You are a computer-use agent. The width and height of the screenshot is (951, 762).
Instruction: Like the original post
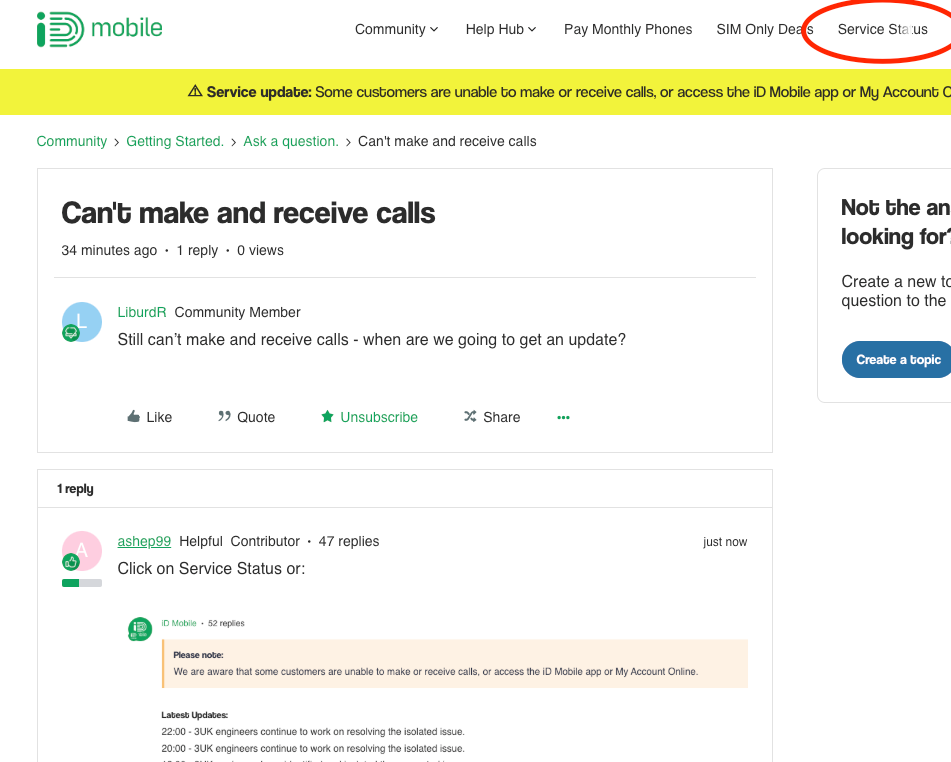(149, 417)
